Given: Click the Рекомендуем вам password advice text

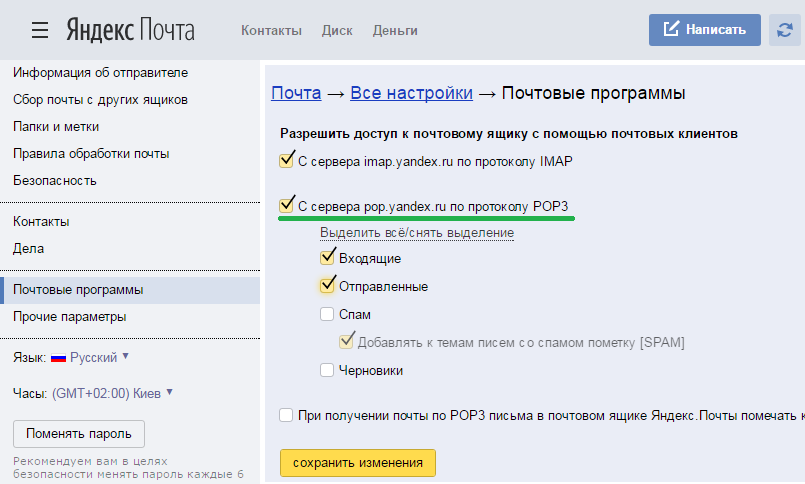Looking at the screenshot, I should (128, 467).
